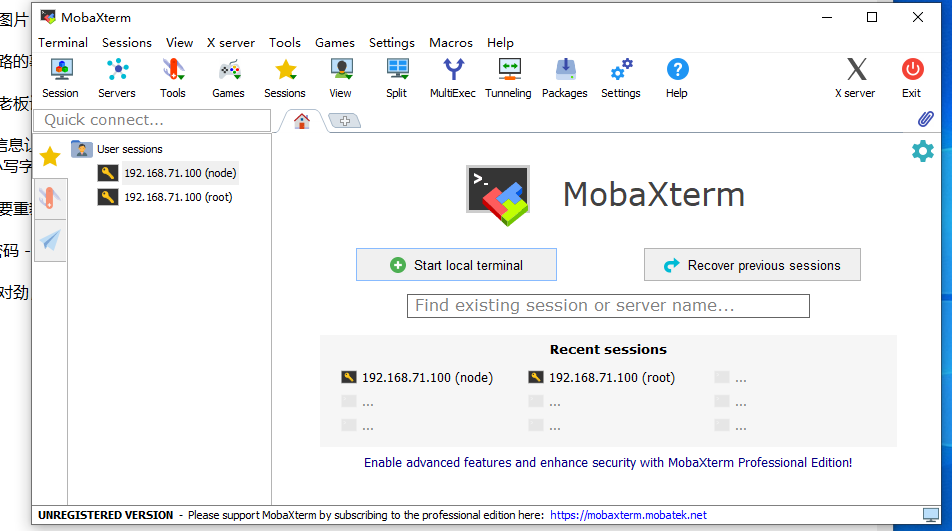The height and width of the screenshot is (531, 952).
Task: Click the Professional Edition promotion link
Action: coord(608,462)
